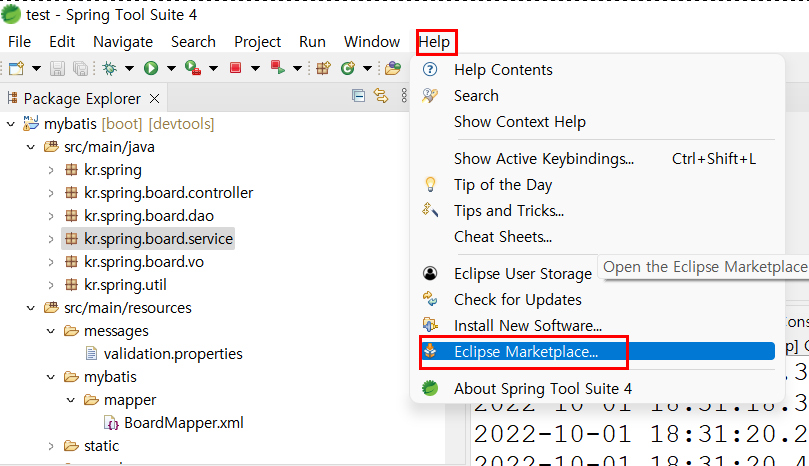The width and height of the screenshot is (809, 466).
Task: Expand the static folder
Action: [x=51, y=446]
